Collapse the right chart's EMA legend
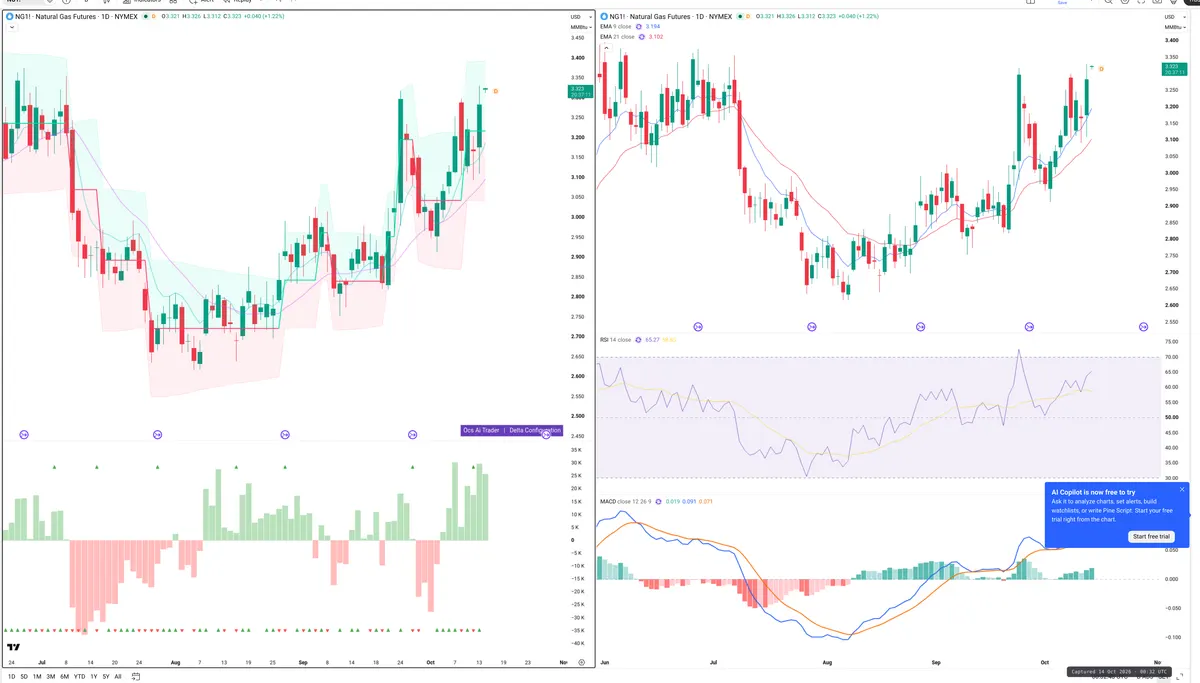This screenshot has width=1200, height=683. tap(604, 47)
